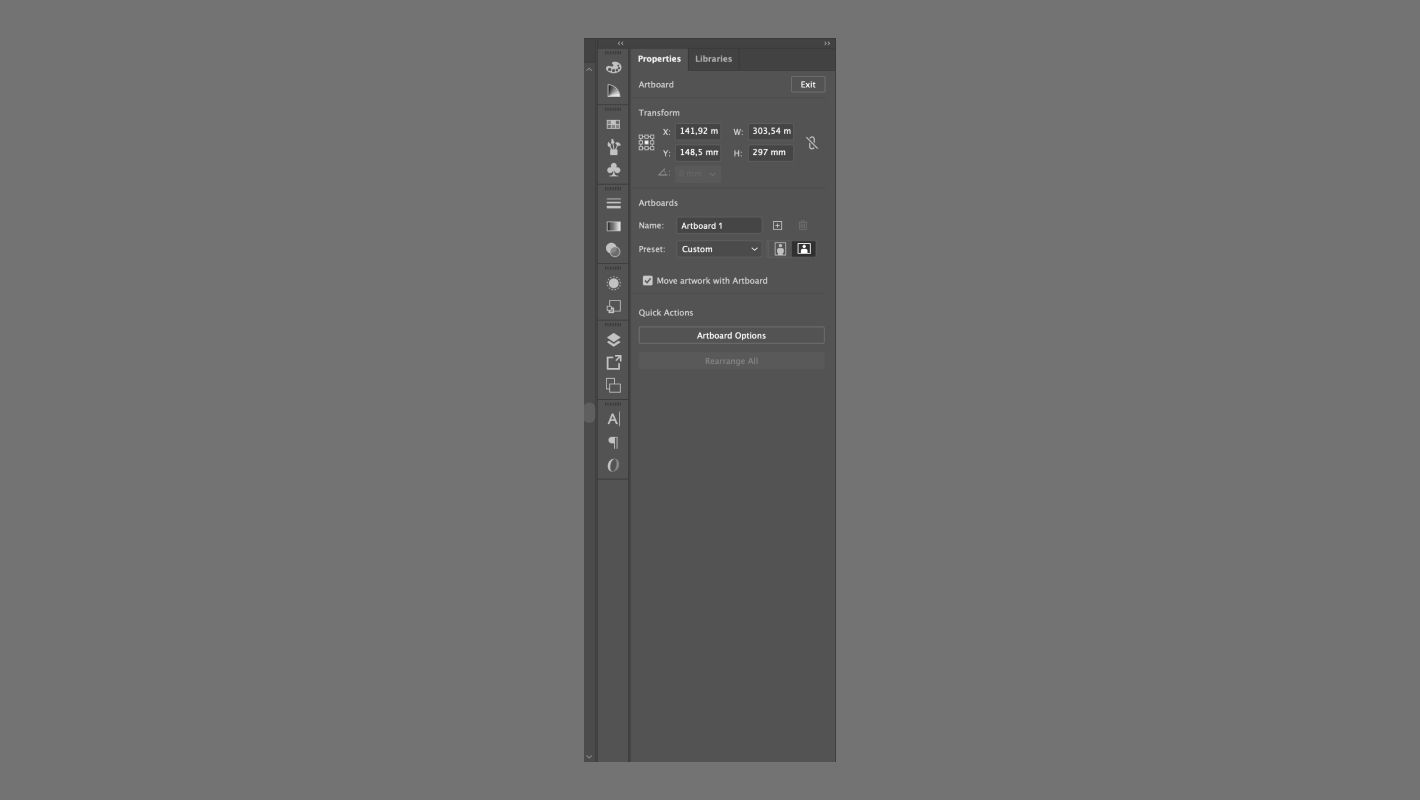Toggle the constrain width and height link
The image size is (1420, 800).
coord(812,143)
